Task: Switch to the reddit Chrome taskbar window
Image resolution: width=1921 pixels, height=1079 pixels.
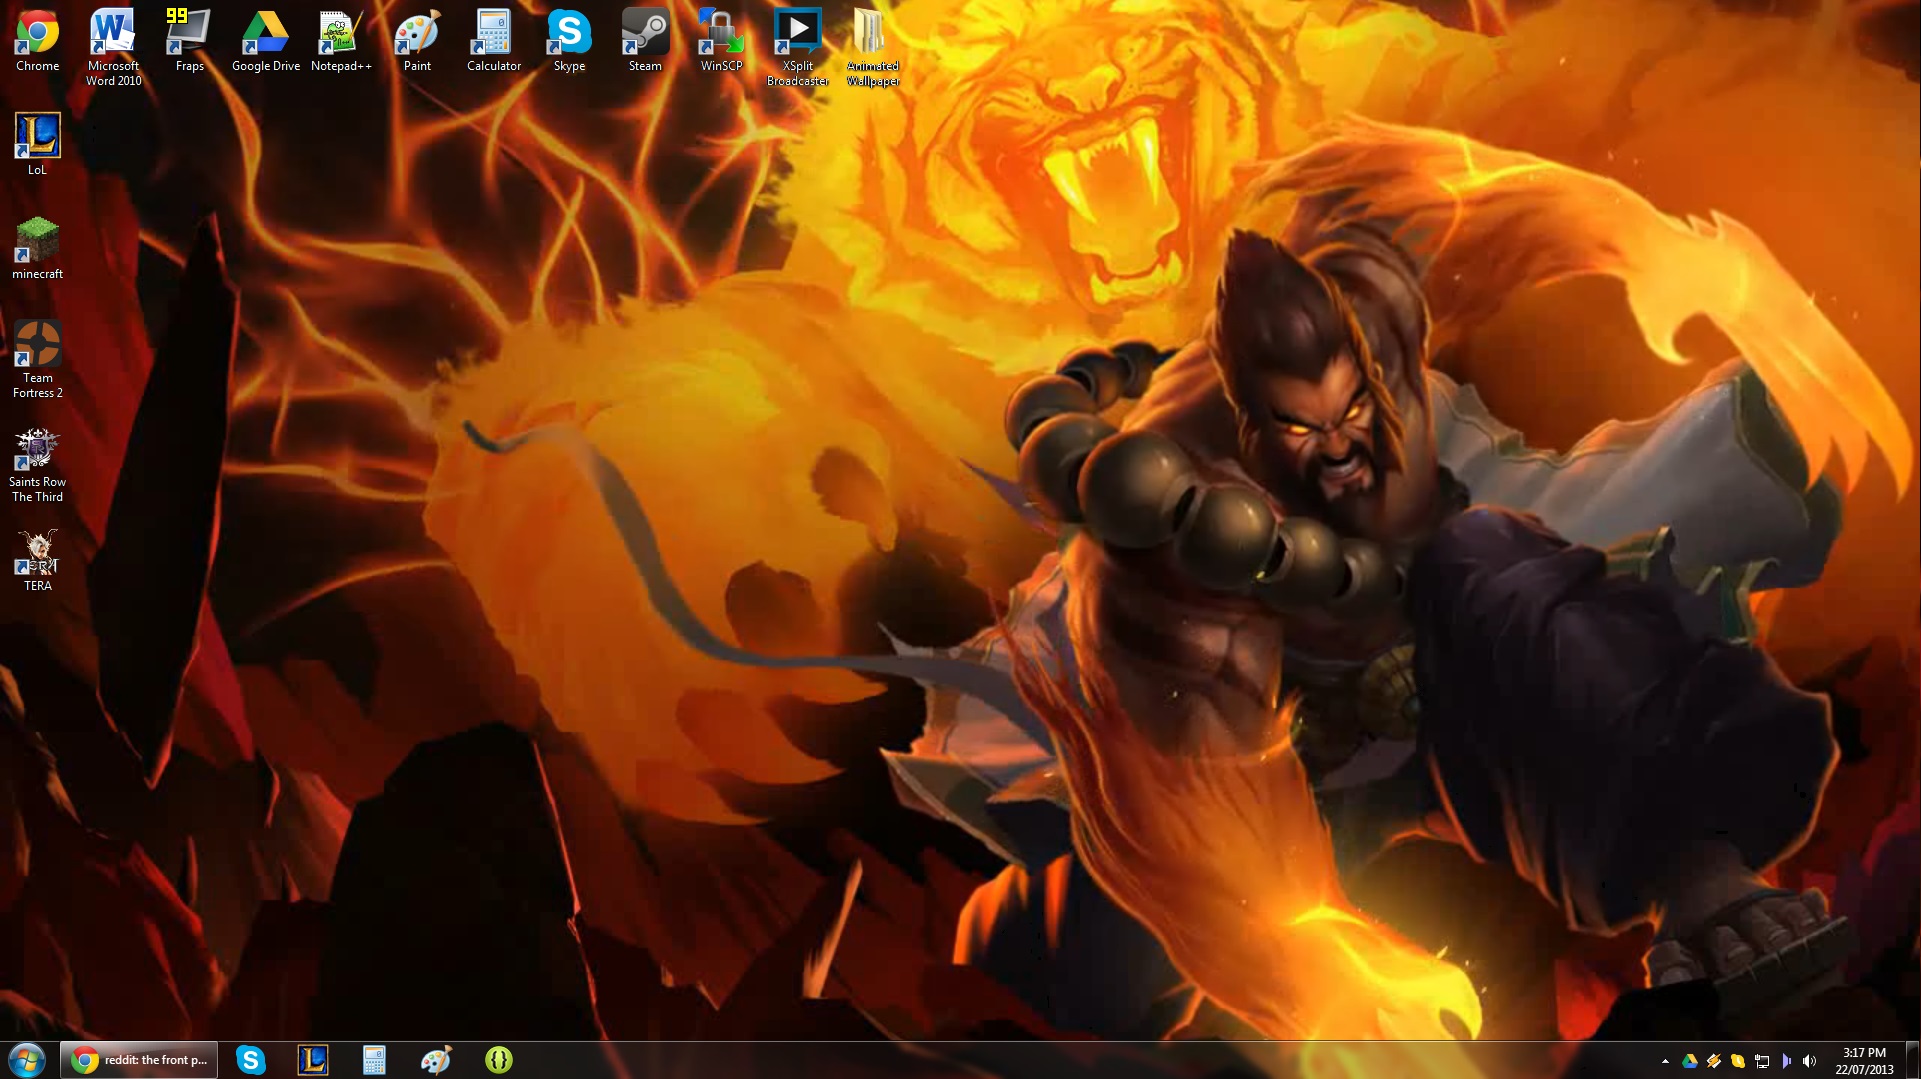Action: 139,1060
